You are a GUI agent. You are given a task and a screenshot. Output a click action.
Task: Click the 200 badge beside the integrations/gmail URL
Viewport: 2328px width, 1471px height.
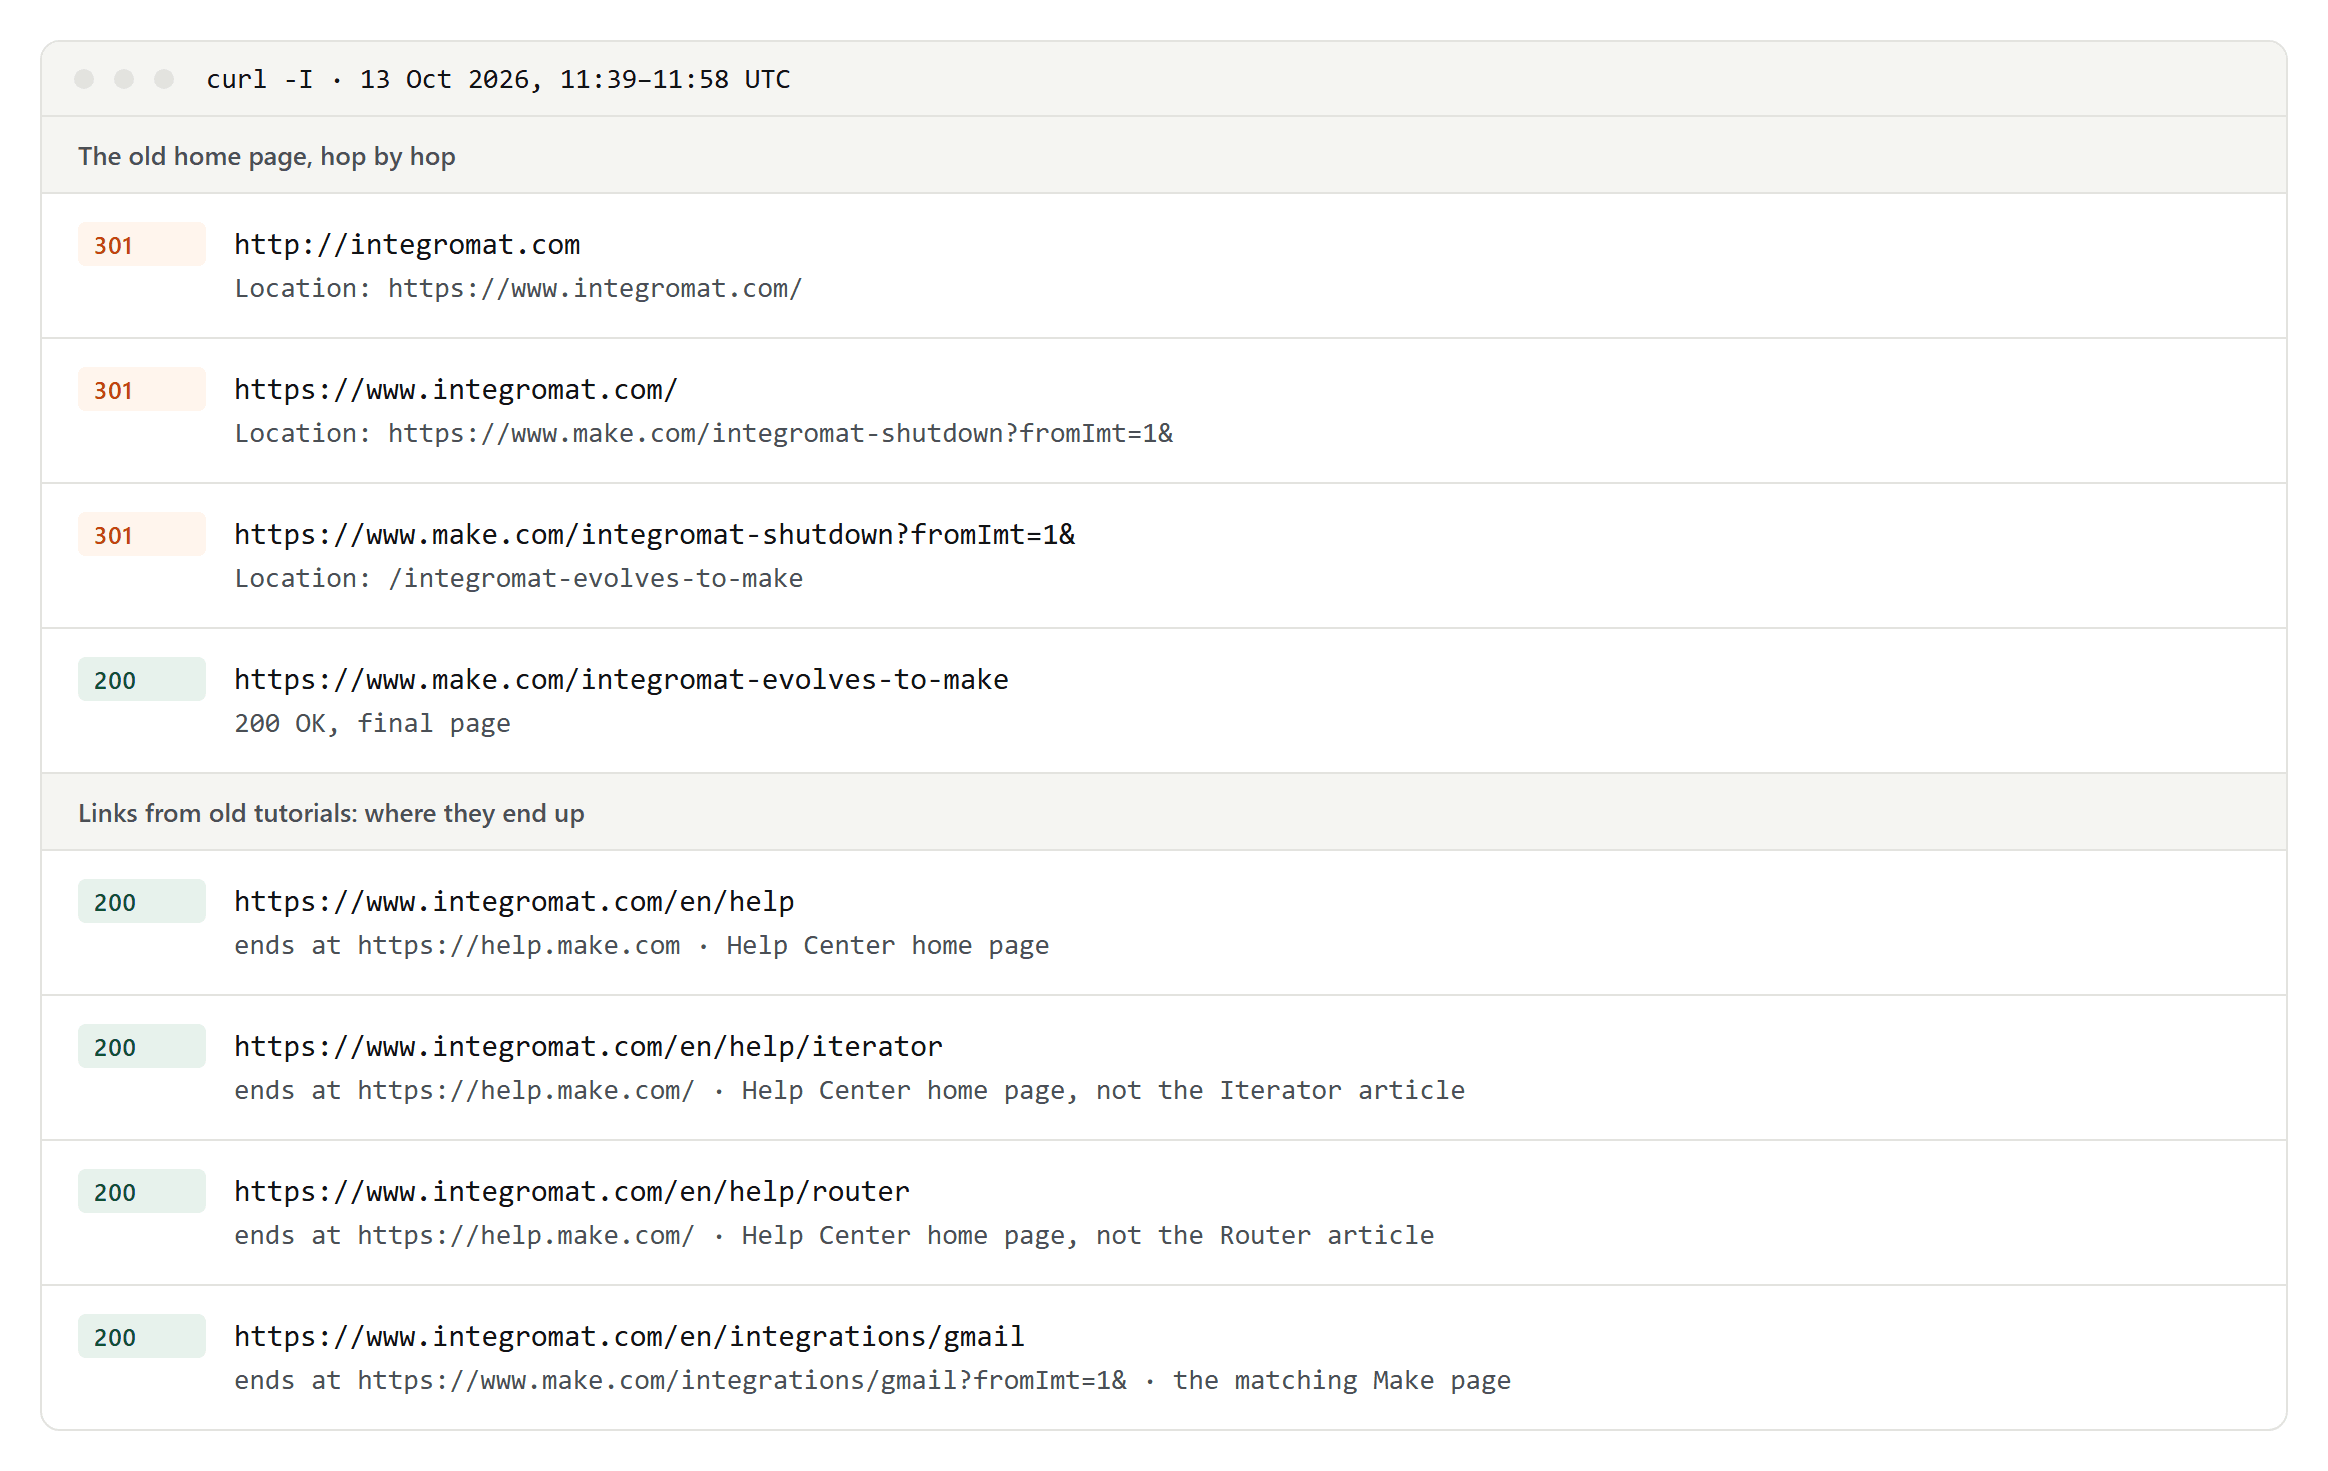click(142, 1337)
